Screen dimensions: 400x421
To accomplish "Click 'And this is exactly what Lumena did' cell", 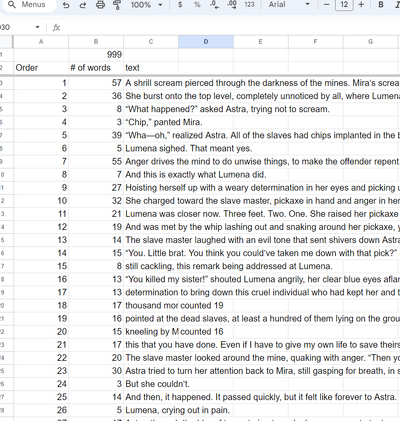I will pyautogui.click(x=196, y=174).
